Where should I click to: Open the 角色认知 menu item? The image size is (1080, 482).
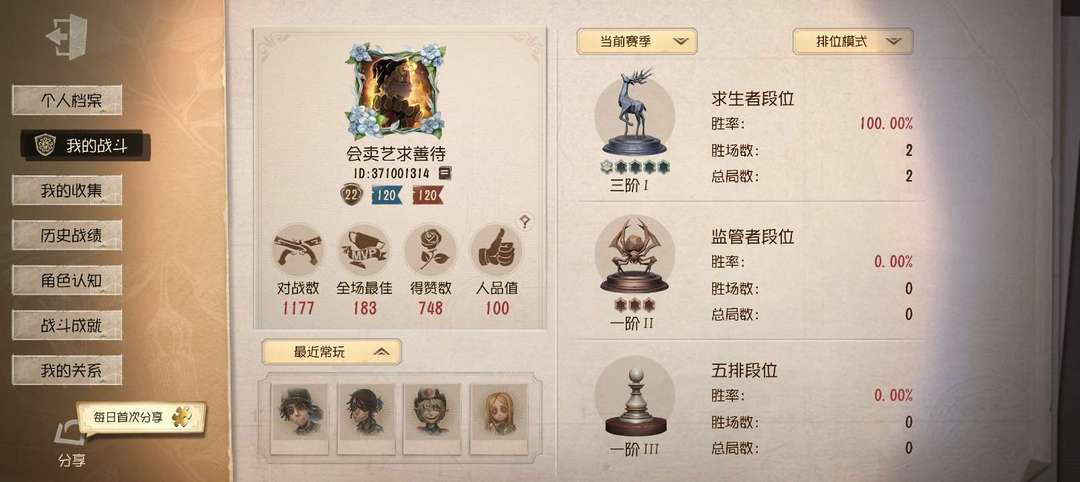[x=67, y=280]
